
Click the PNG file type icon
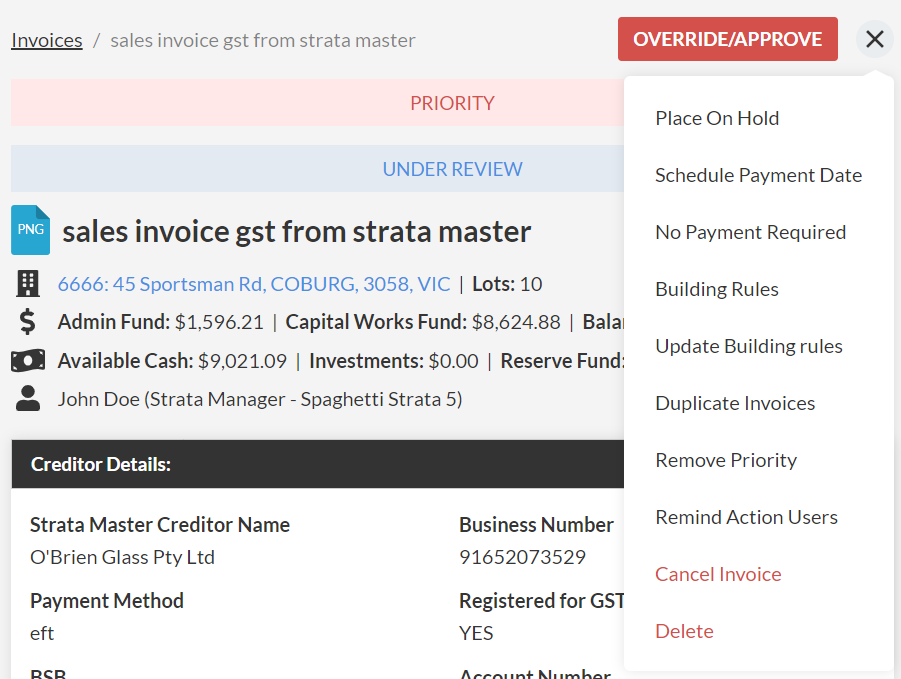click(30, 230)
